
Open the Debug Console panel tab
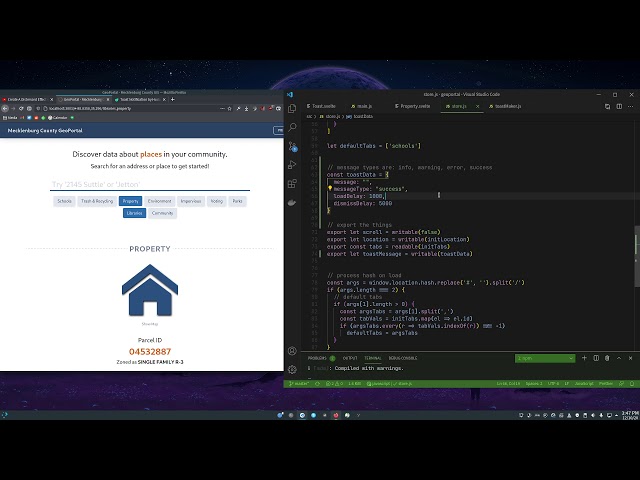pyautogui.click(x=403, y=358)
